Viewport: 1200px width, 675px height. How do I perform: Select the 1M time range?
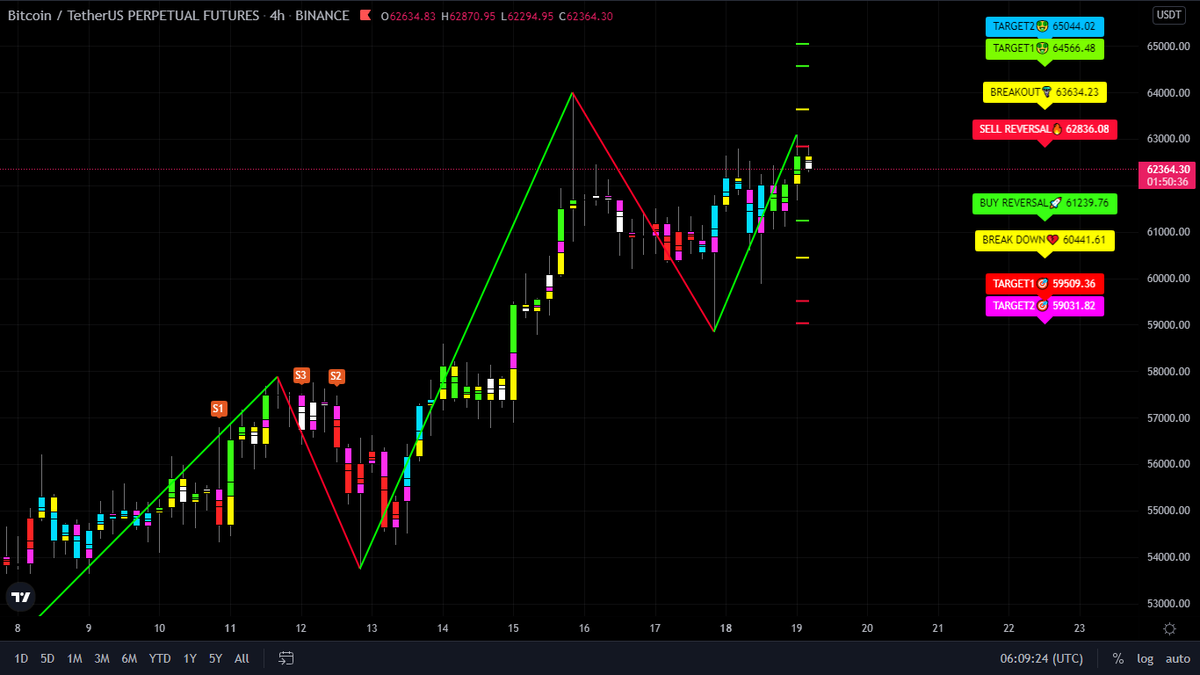[x=75, y=658]
